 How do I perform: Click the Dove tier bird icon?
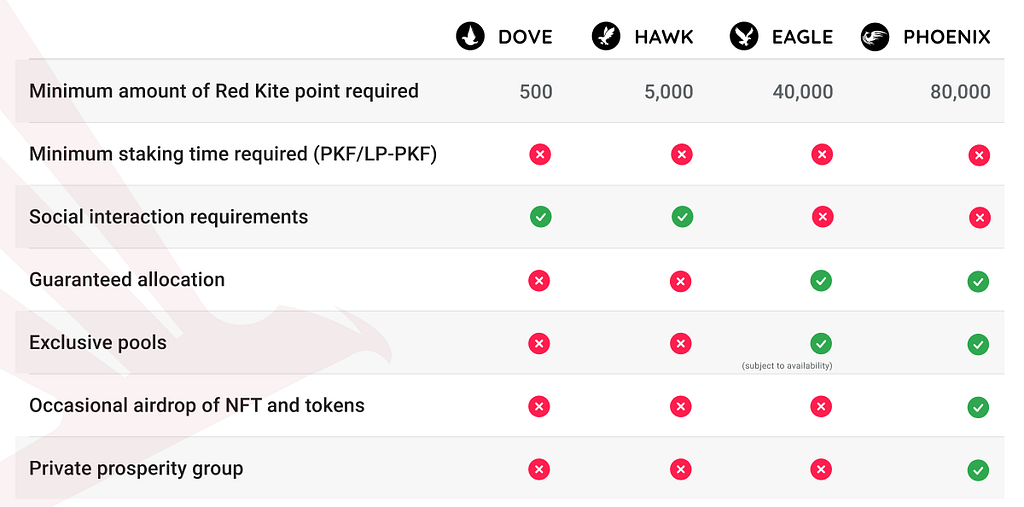point(470,36)
